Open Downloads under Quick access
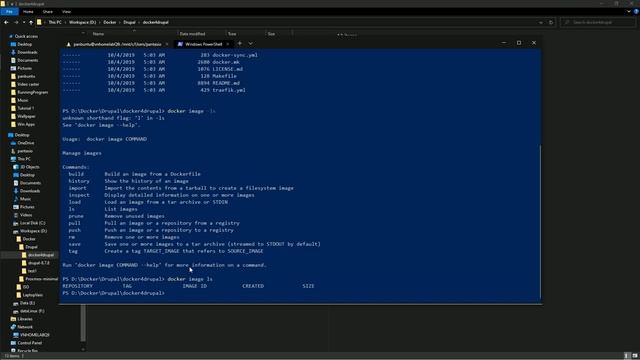Viewport: 640px width, 360px height. pos(27,52)
